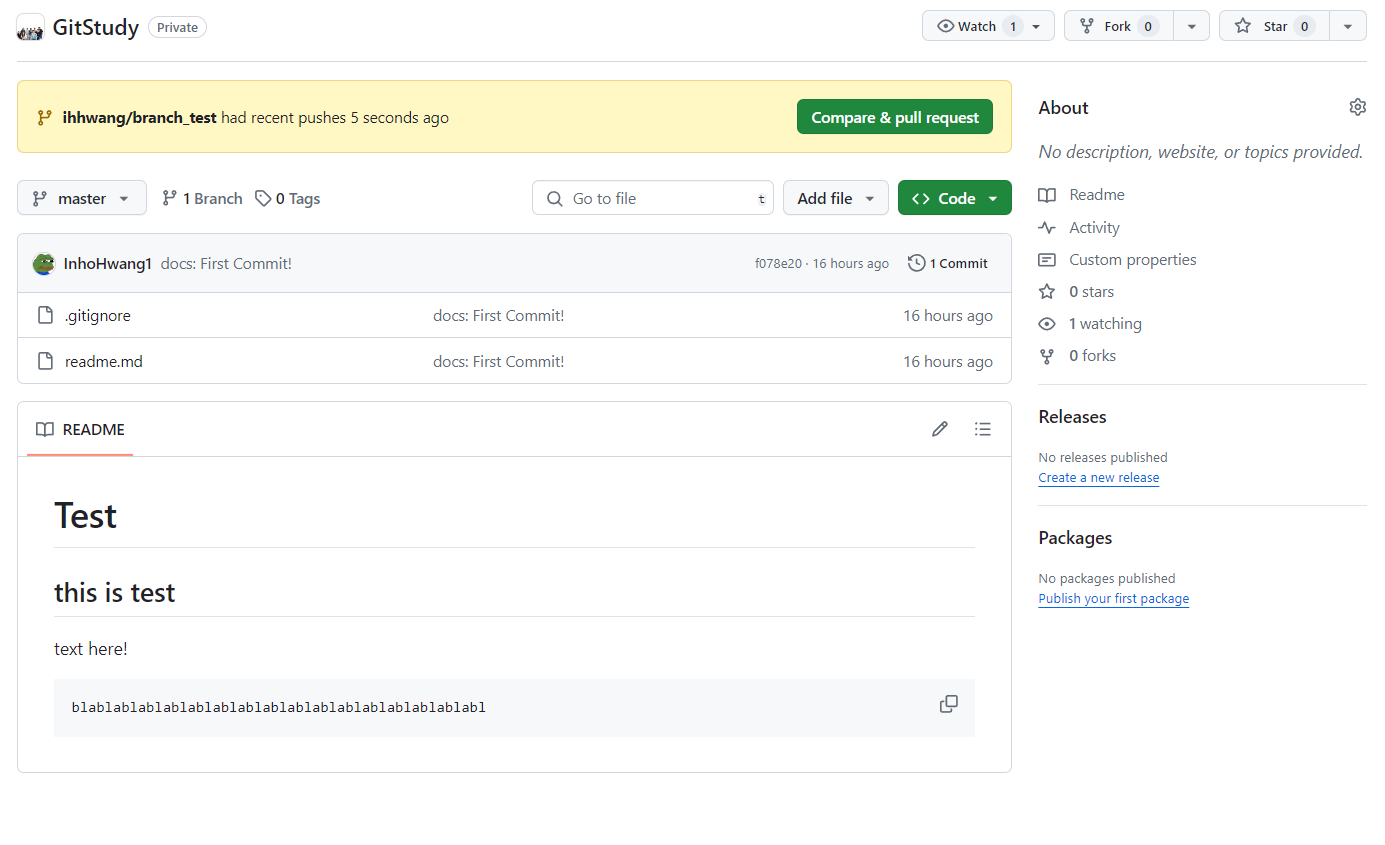View the 1 Commit history link
1385x845 pixels.
tap(948, 263)
